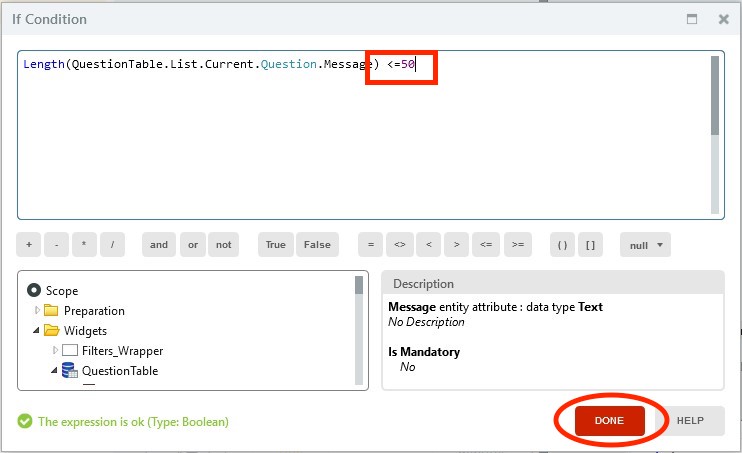The height and width of the screenshot is (453, 742).
Task: Insert the divide operator
Action: pyautogui.click(x=112, y=245)
